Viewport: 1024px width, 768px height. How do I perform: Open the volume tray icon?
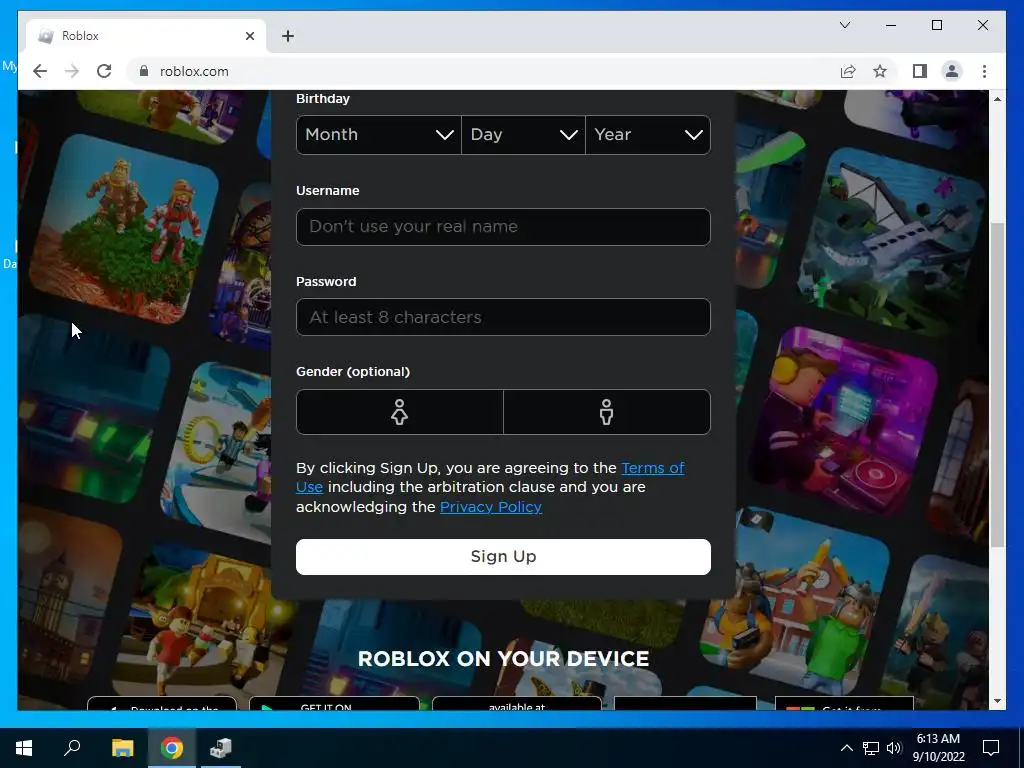tap(894, 748)
